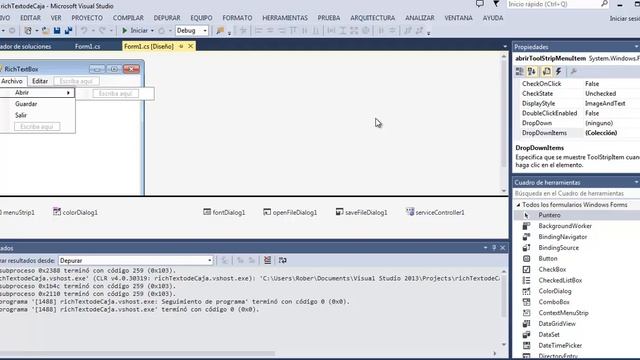640x360 pixels.
Task: Select the colorDialog1 component in tray
Action: [x=76, y=212]
